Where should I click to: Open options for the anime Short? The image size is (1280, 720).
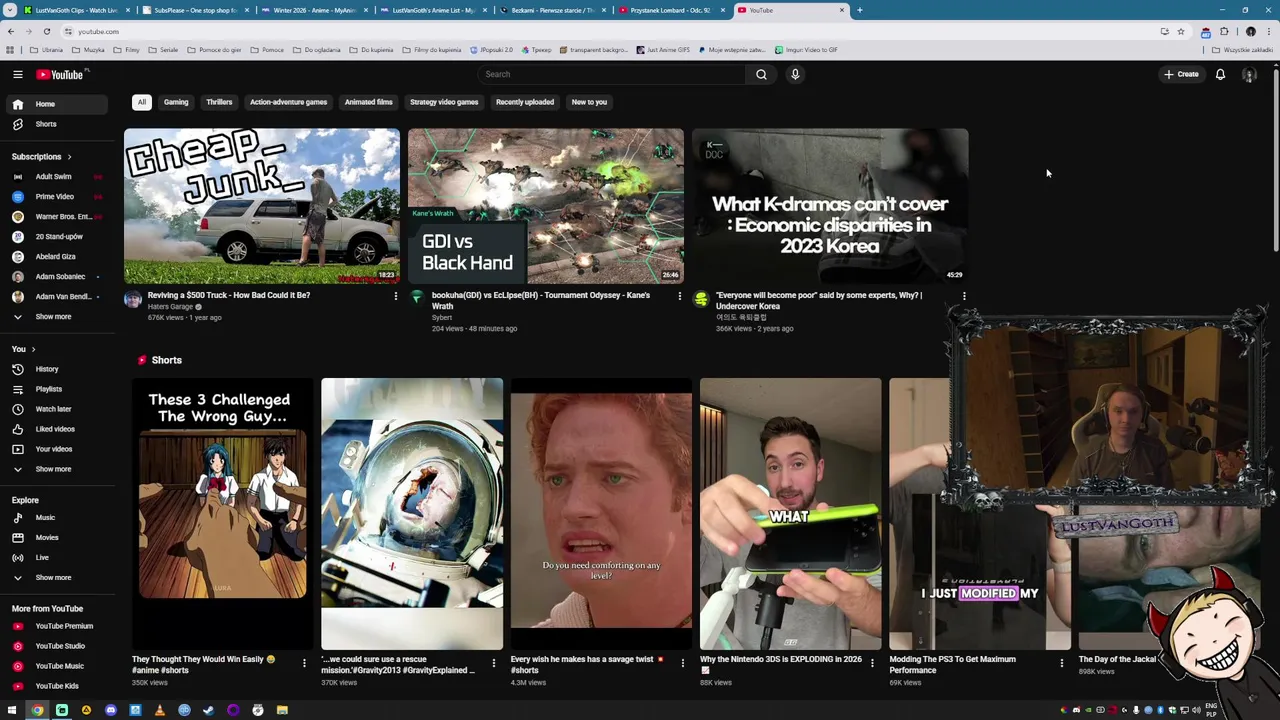pyautogui.click(x=304, y=662)
